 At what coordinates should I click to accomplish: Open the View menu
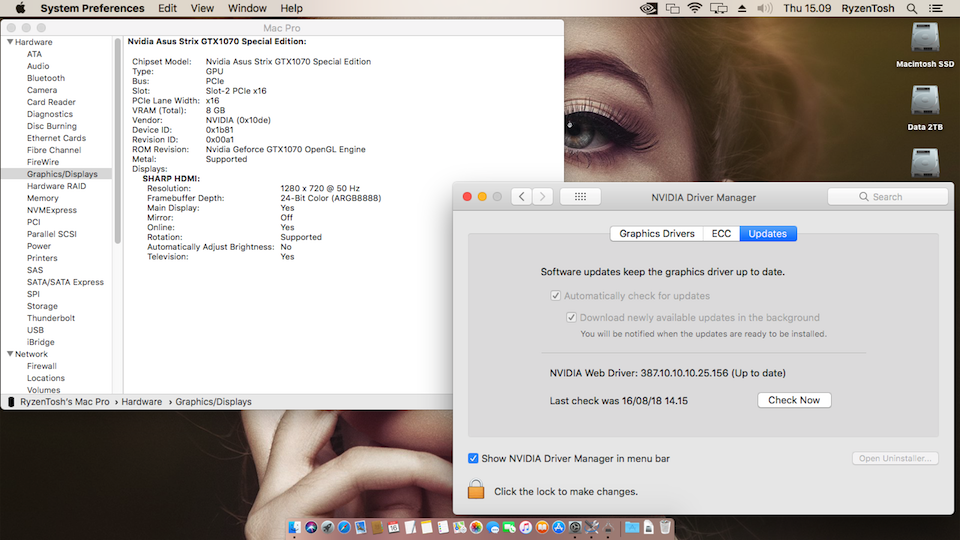pos(202,8)
